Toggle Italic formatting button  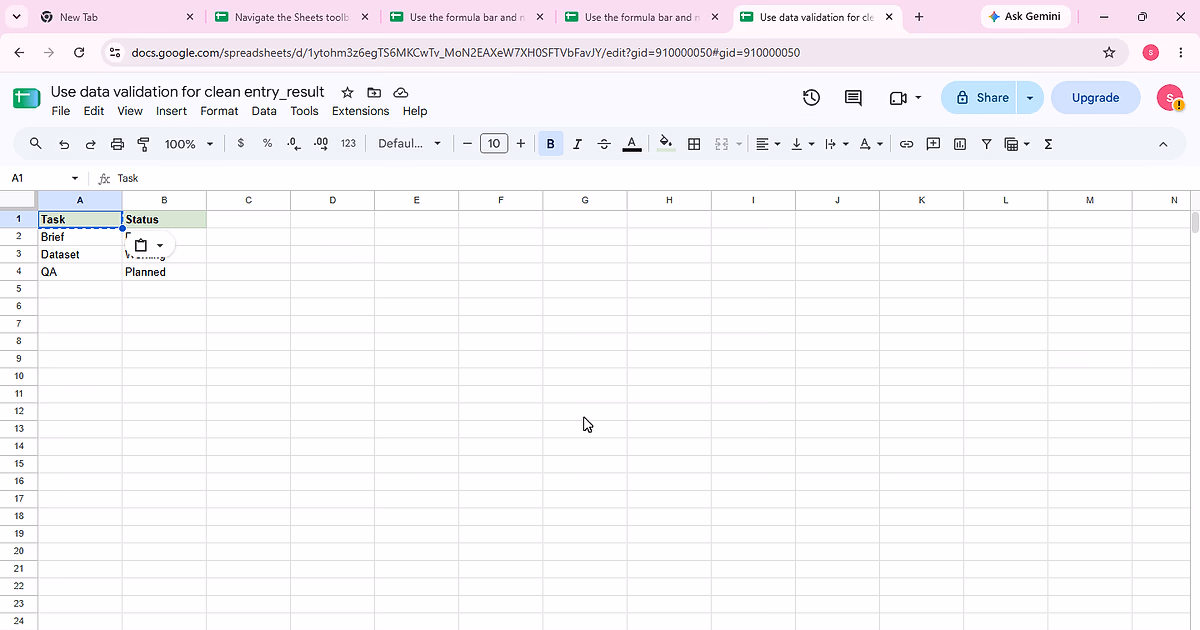pos(577,144)
